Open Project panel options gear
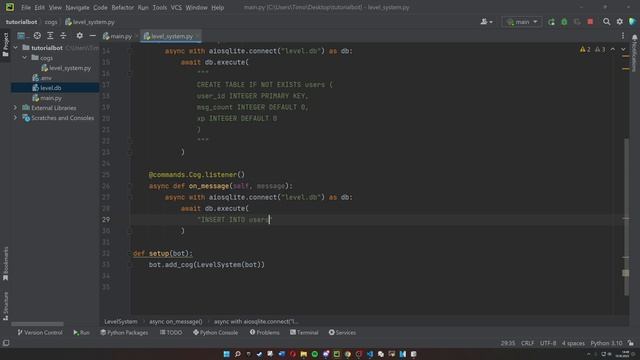 [80, 36]
